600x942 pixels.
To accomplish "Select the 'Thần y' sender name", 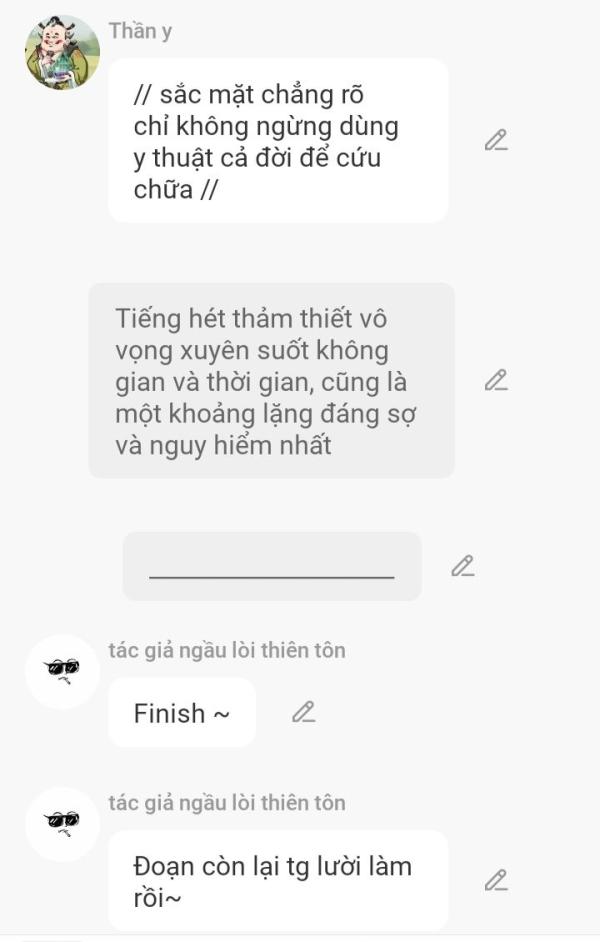I will 140,31.
